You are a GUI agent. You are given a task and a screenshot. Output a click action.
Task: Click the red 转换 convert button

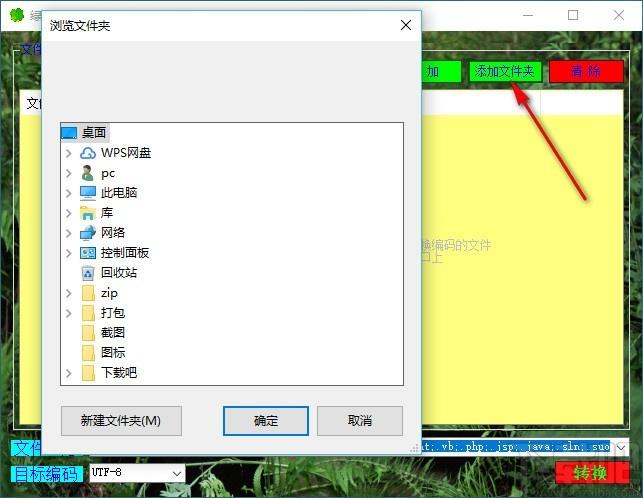592,473
